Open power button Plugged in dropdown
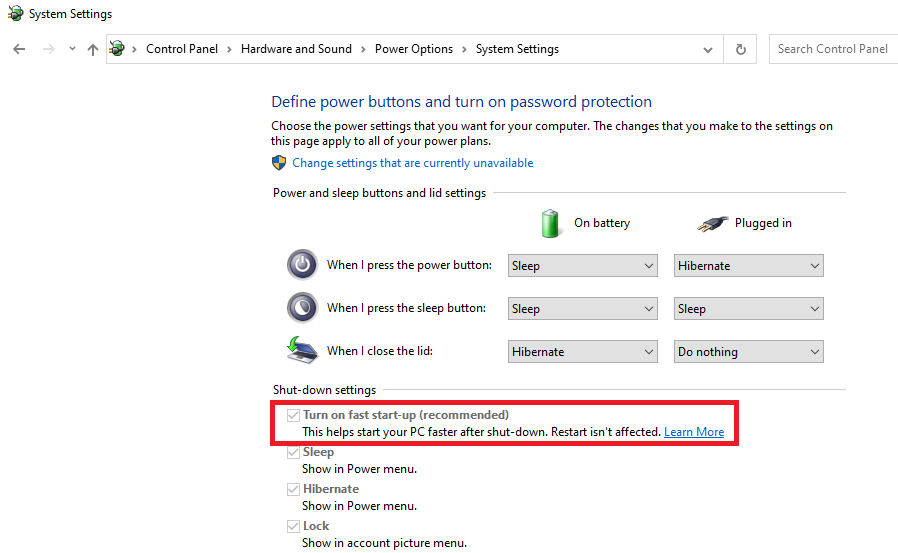 click(748, 266)
